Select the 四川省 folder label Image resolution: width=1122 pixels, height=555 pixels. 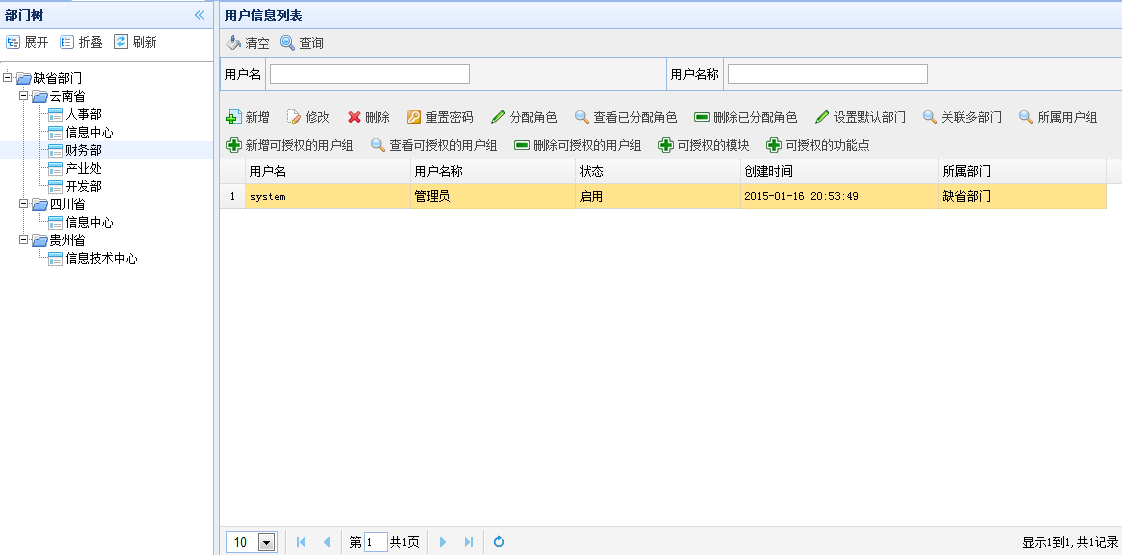pos(67,204)
